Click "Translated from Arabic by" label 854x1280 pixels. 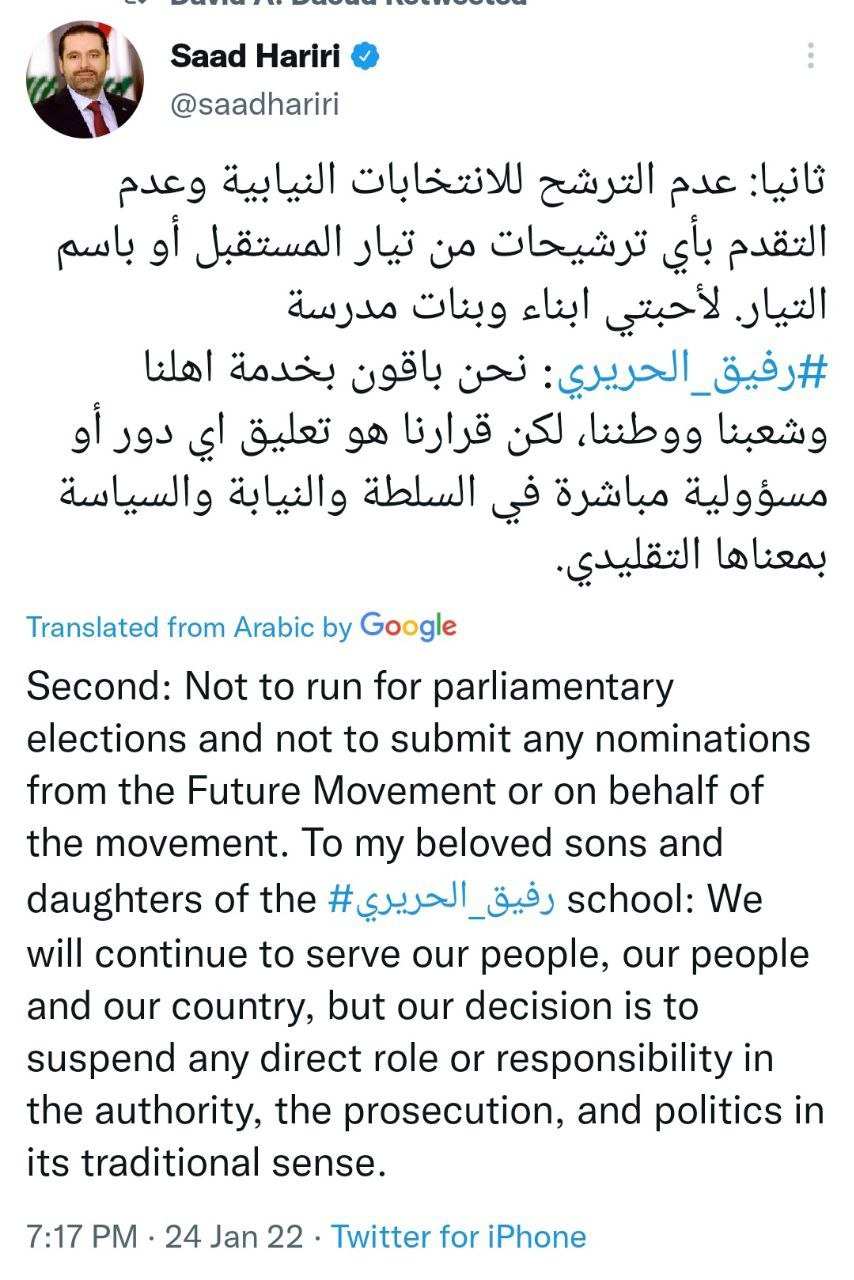pyautogui.click(x=189, y=628)
